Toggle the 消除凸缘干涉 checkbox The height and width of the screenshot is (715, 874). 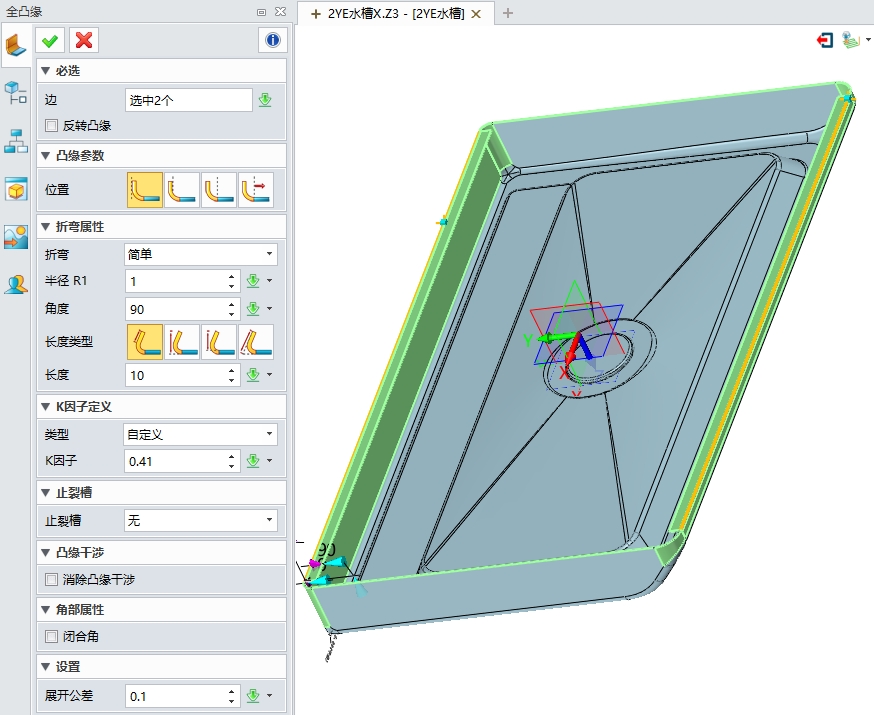pos(52,579)
